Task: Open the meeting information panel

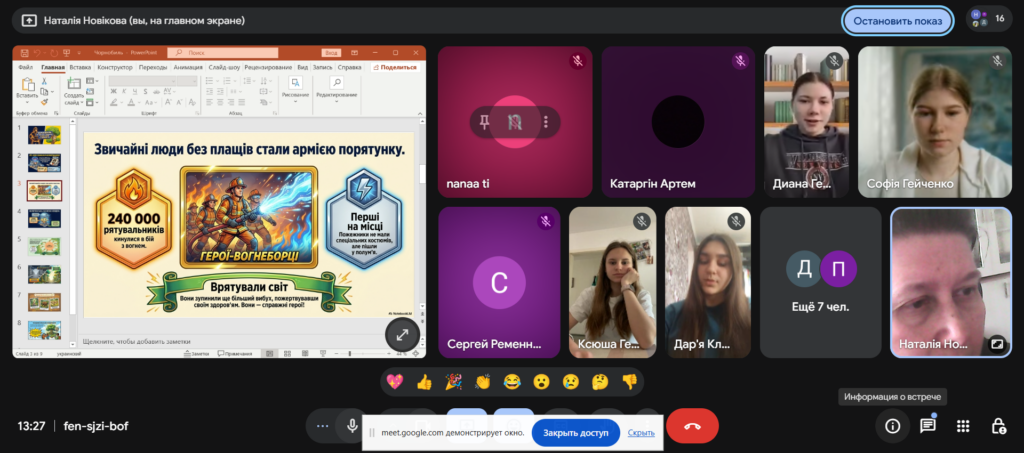Action: [x=892, y=426]
